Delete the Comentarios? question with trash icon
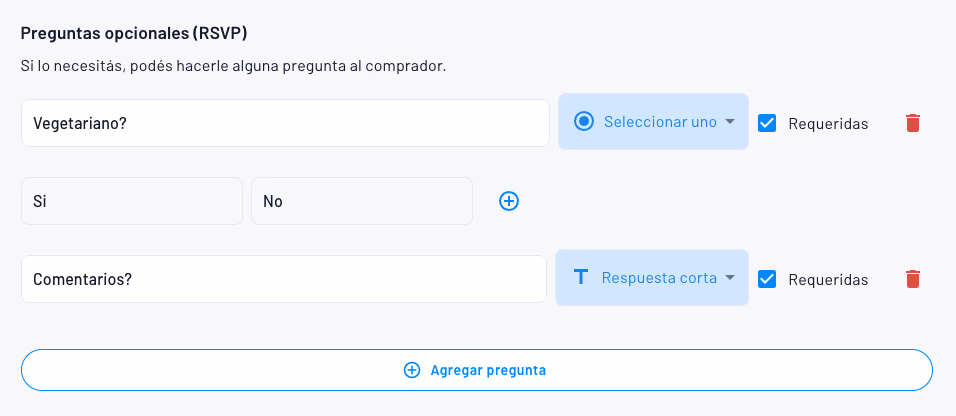This screenshot has height=416, width=956. [912, 279]
